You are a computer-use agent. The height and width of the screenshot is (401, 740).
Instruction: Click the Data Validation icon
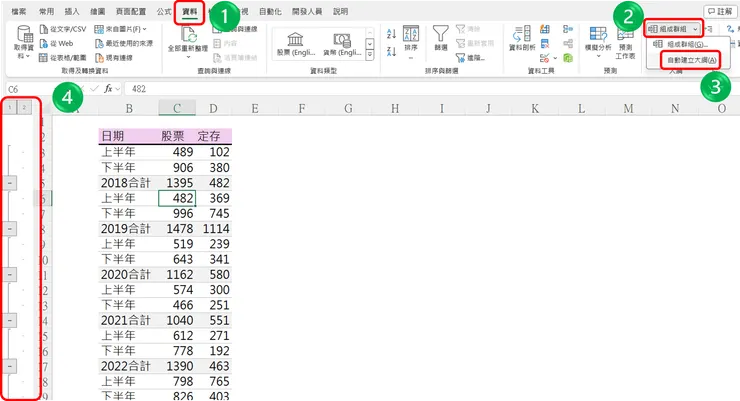545,58
